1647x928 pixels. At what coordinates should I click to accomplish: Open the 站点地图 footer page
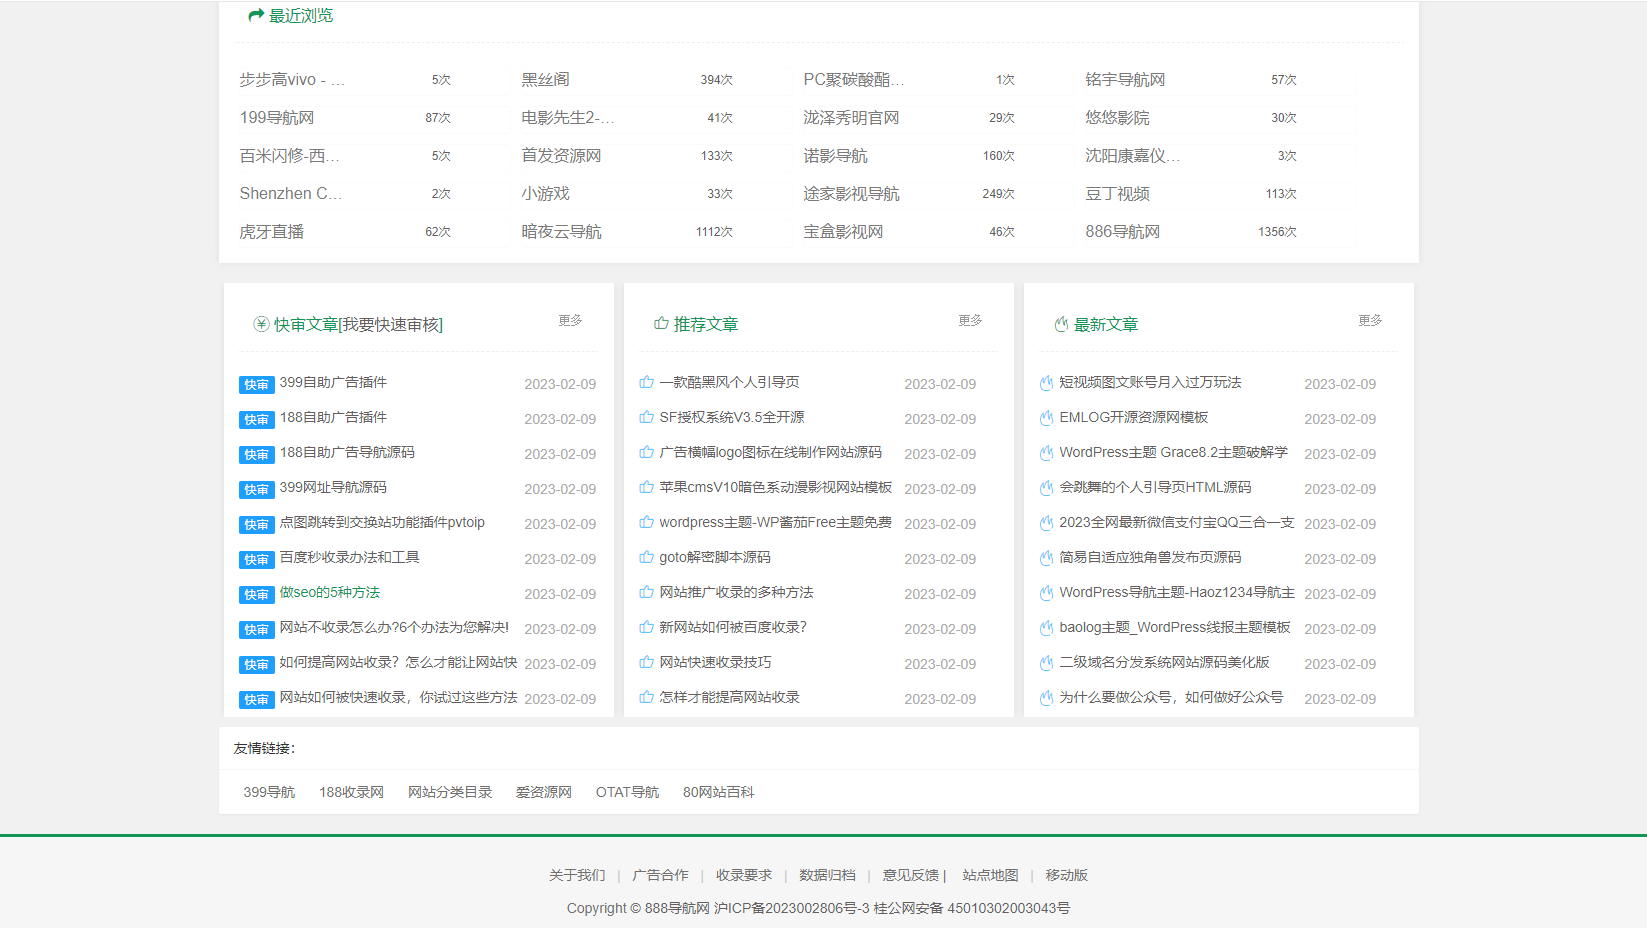point(988,875)
